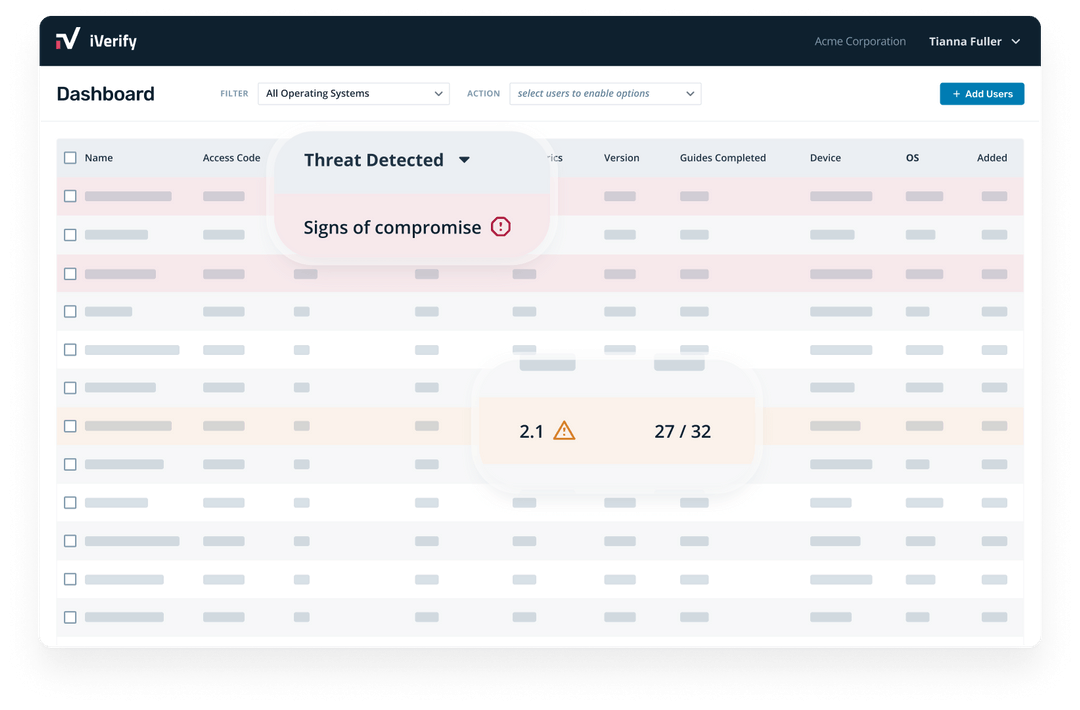Click the dropdown arrow on All Operating Systems
The image size is (1080, 710).
[440, 93]
